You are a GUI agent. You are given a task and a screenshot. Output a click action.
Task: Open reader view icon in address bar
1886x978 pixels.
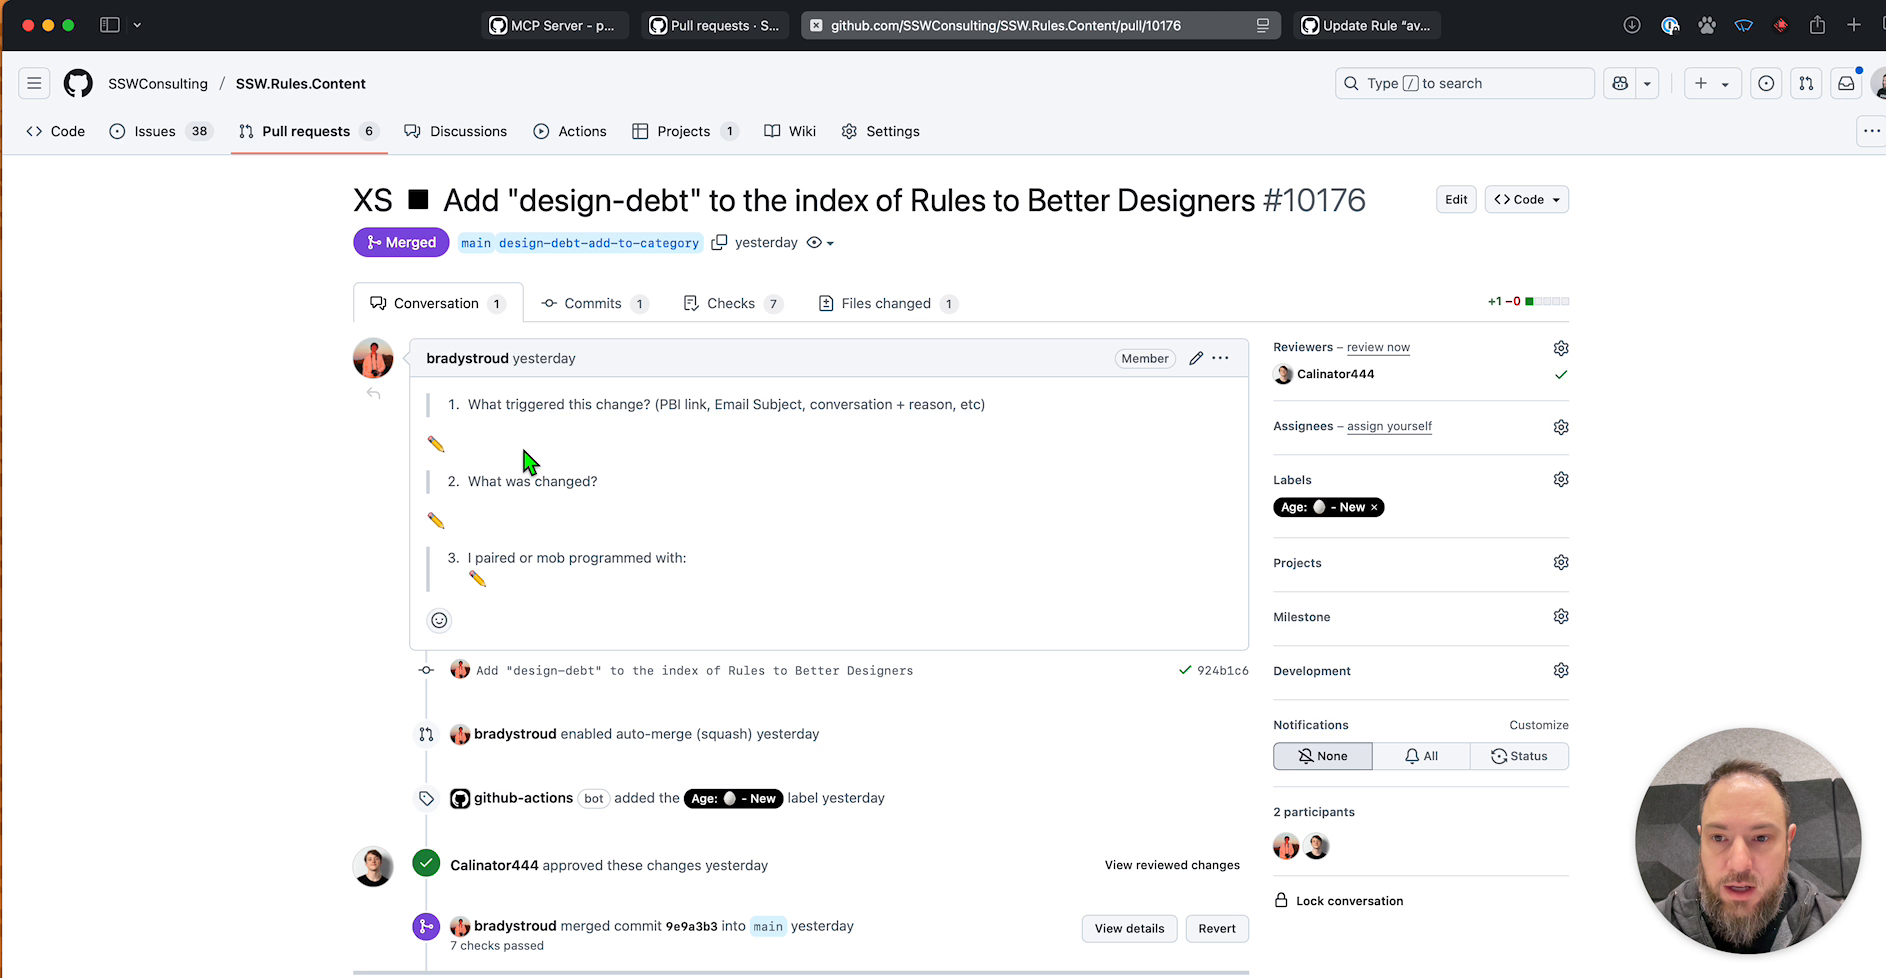point(1263,25)
